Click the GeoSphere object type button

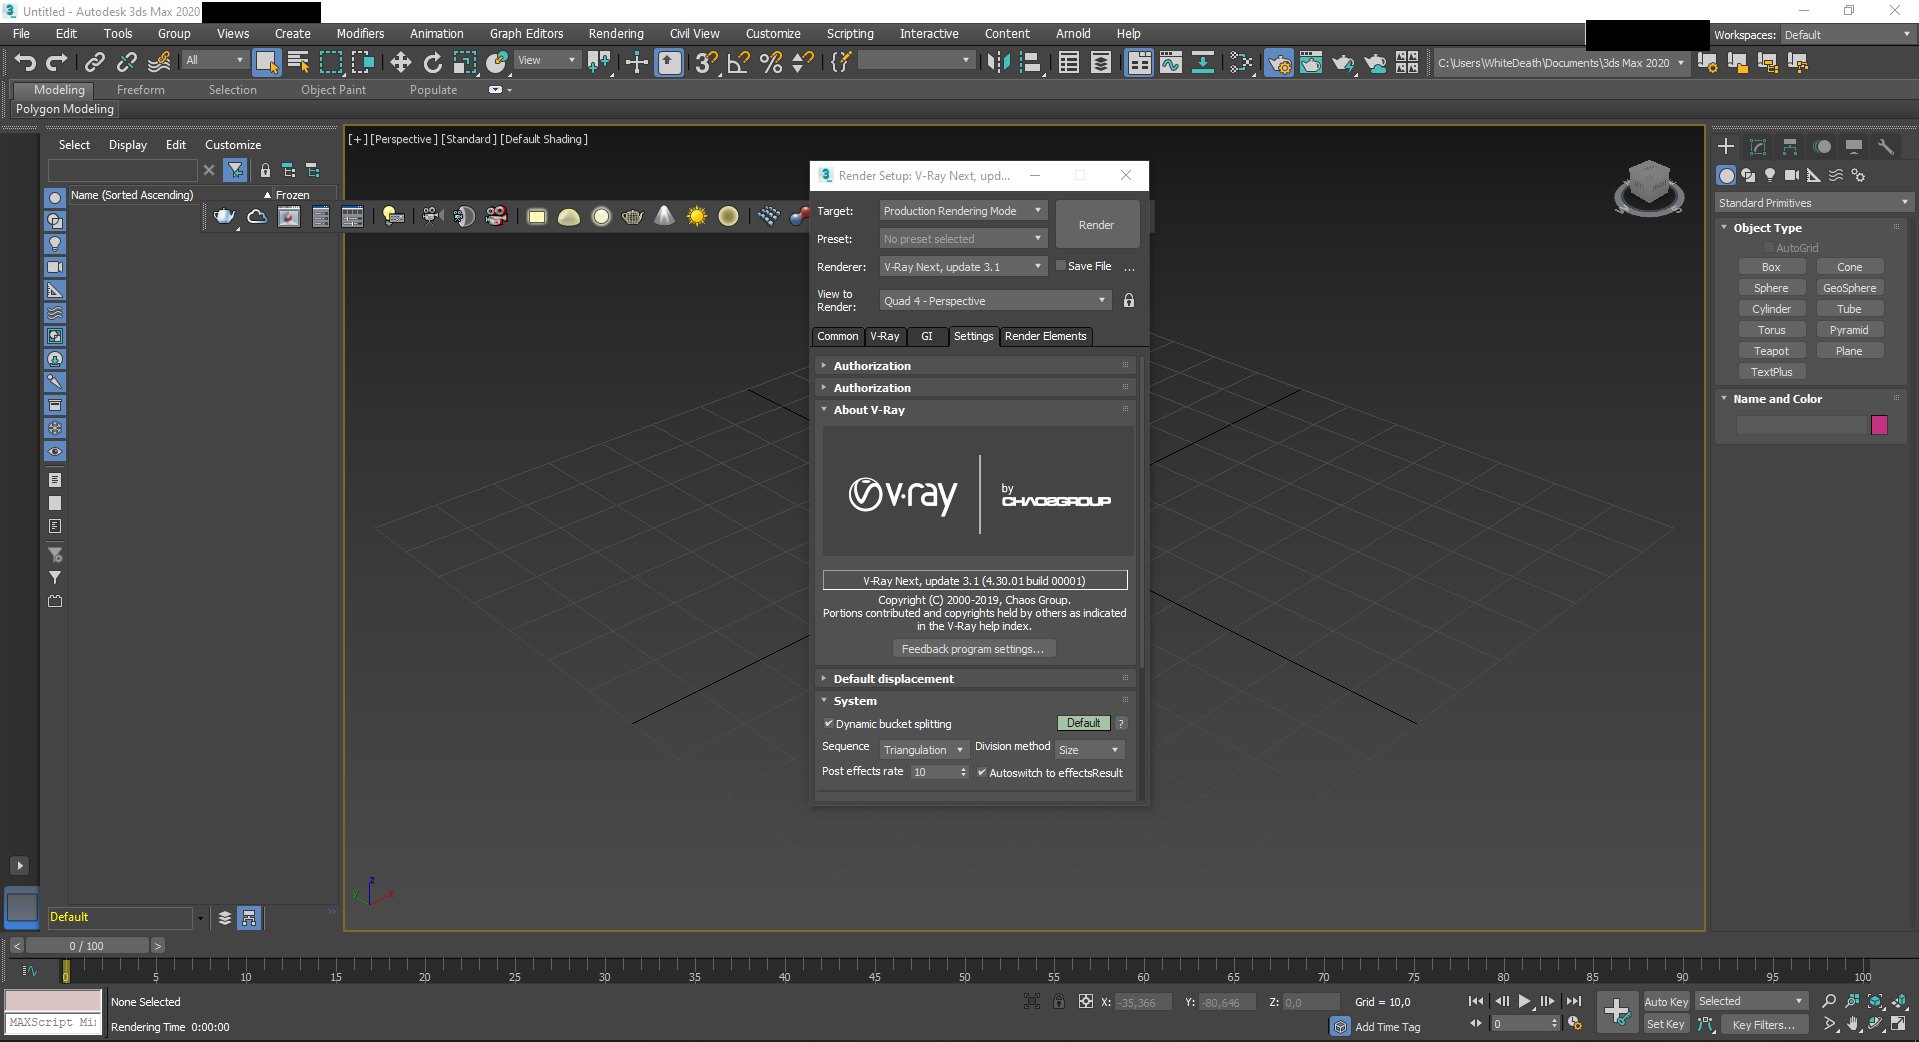(1850, 288)
